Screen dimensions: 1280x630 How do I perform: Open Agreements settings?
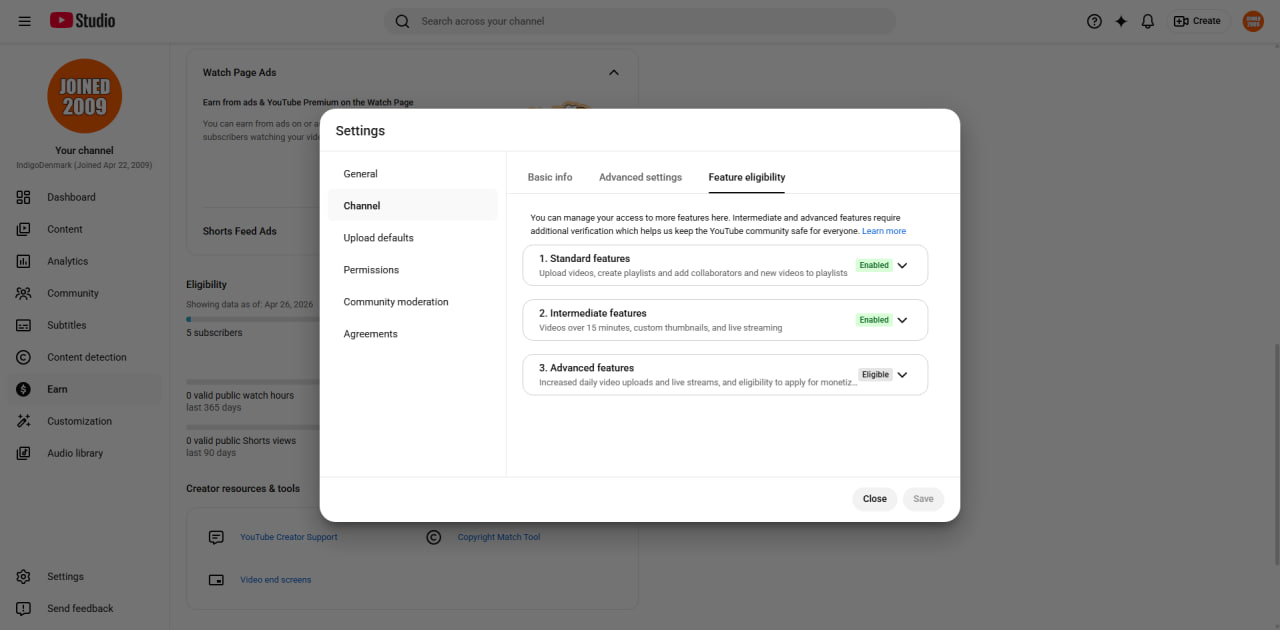pyautogui.click(x=412, y=334)
